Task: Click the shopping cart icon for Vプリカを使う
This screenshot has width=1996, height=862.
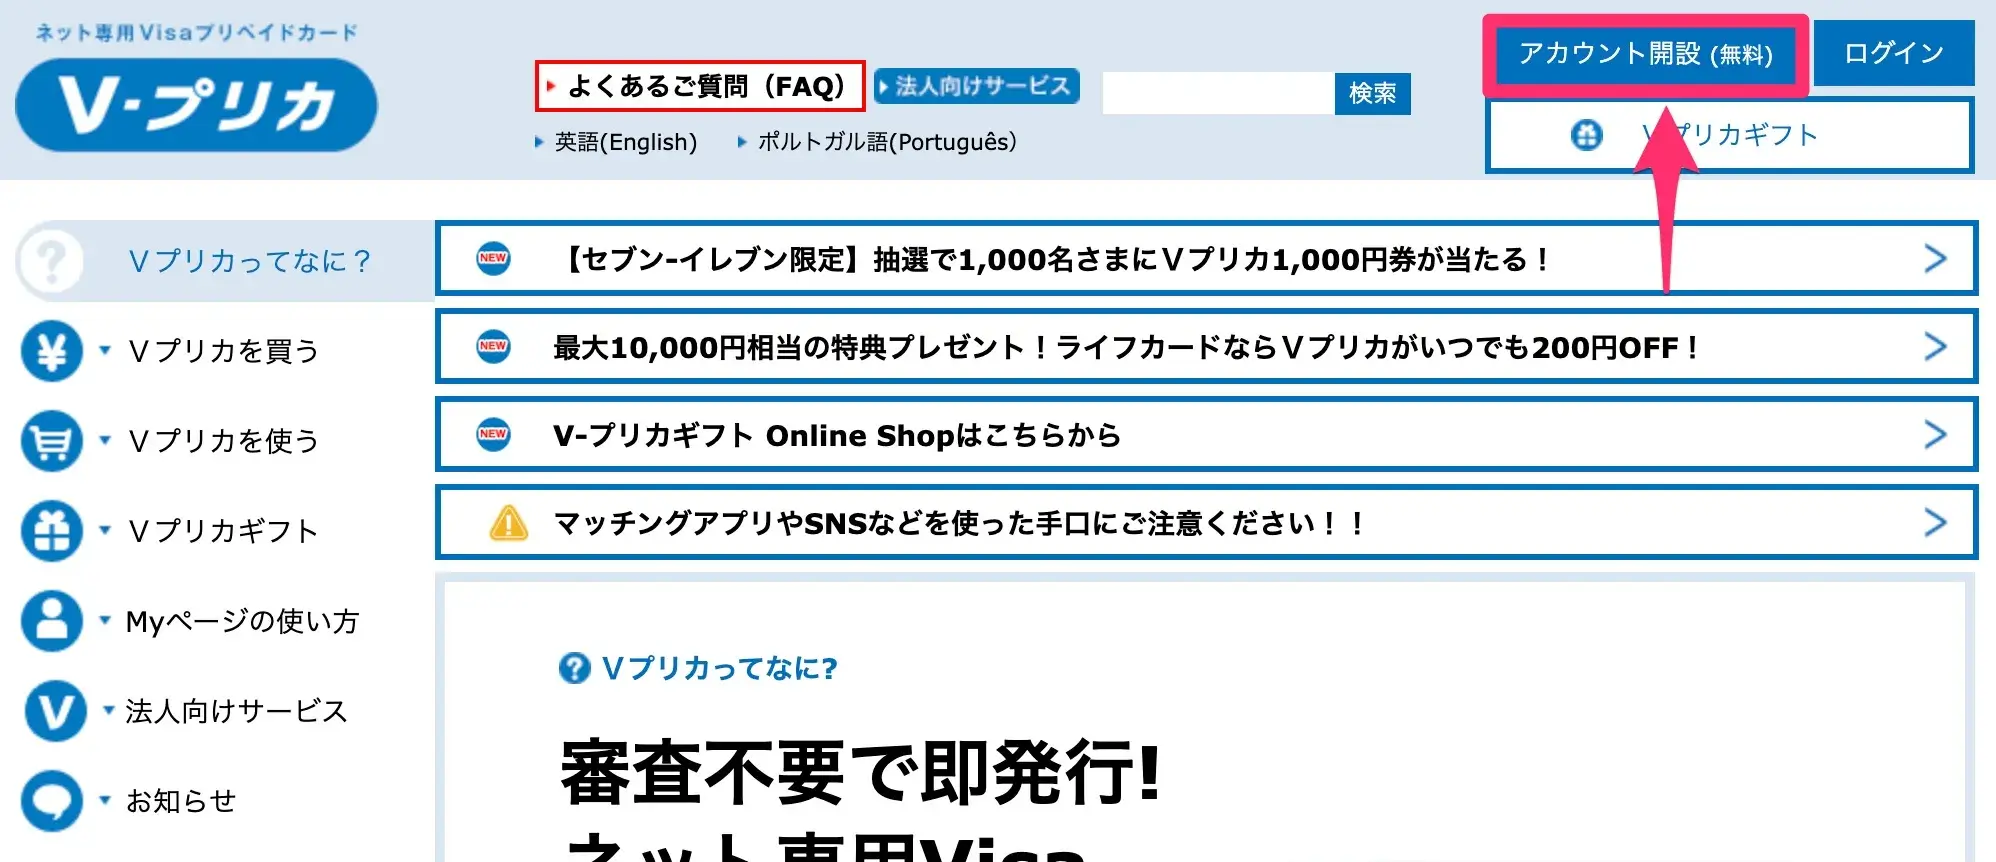Action: 51,441
